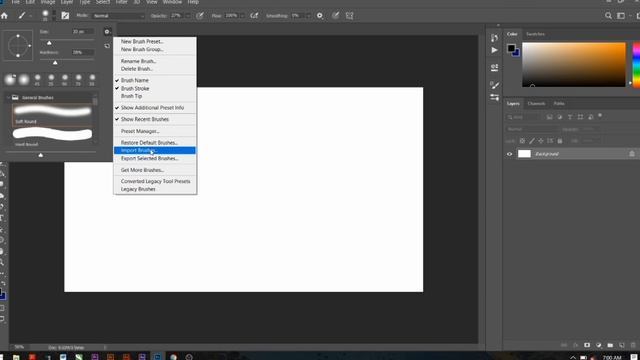Viewport: 640px width, 360px height.
Task: Open the Opacity value dropdown arrow
Action: [x=187, y=16]
